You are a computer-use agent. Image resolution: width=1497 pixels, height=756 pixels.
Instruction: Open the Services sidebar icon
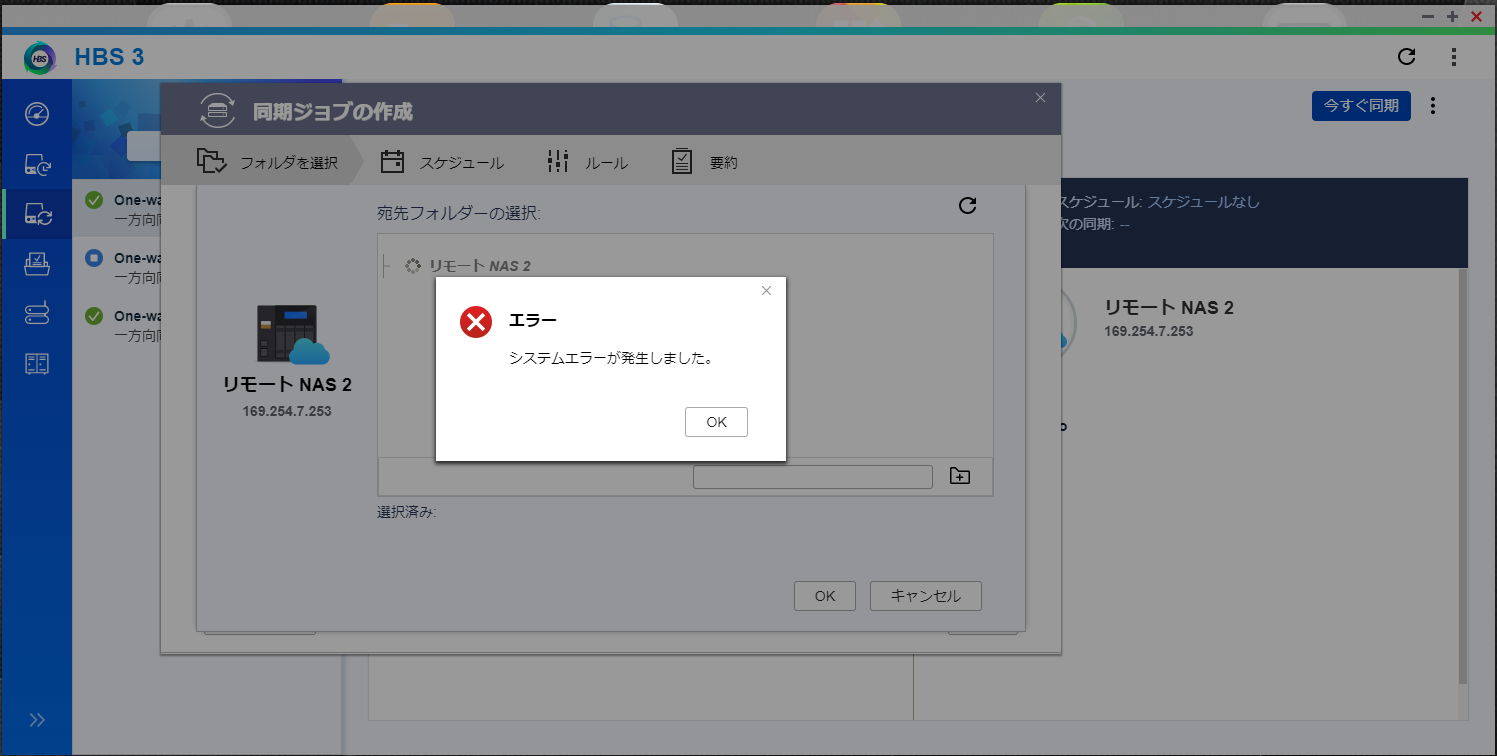coord(37,315)
